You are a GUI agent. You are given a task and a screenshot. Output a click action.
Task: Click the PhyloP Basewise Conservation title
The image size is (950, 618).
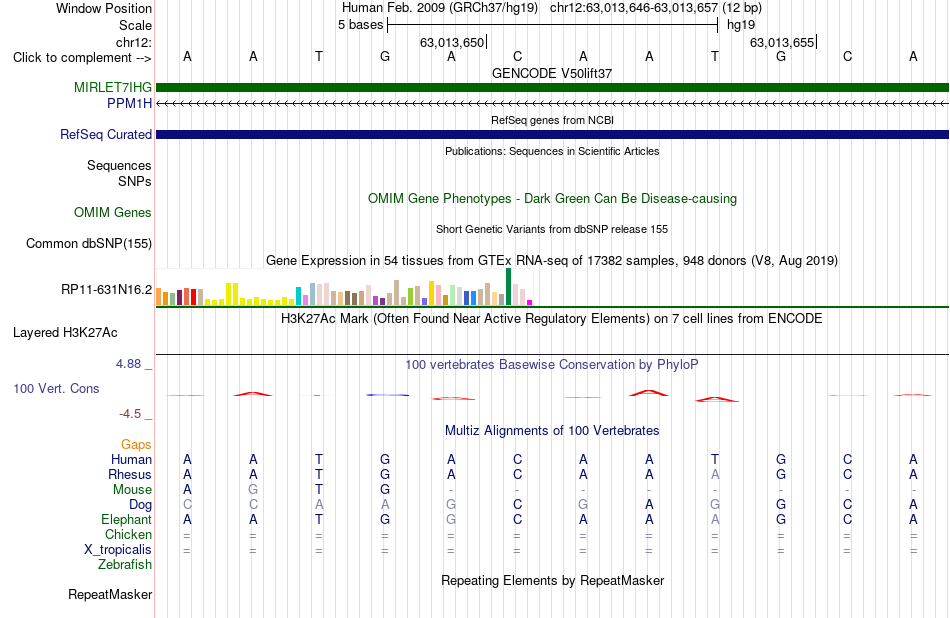552,365
